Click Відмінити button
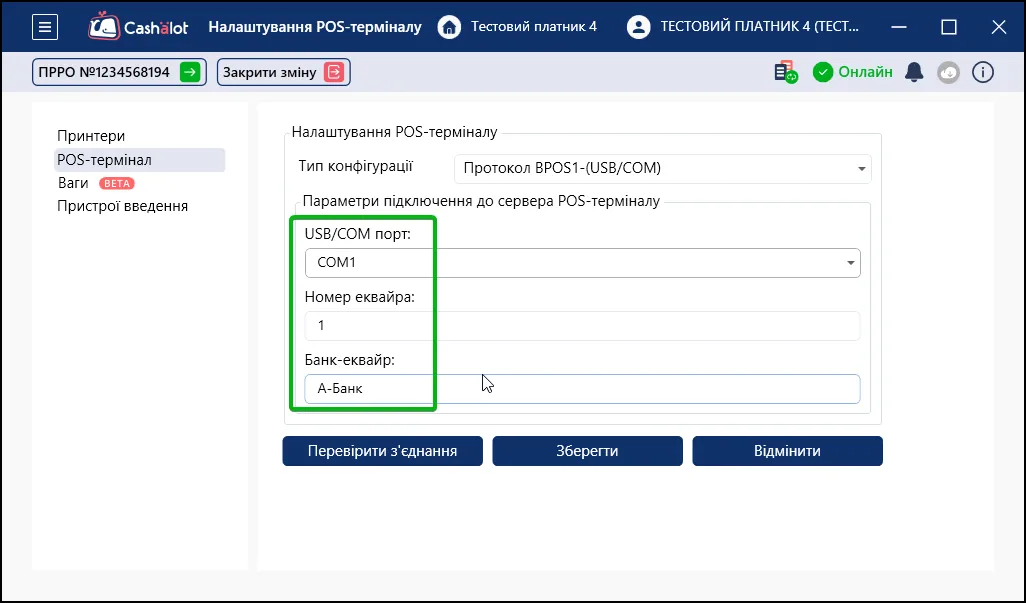 click(x=788, y=451)
